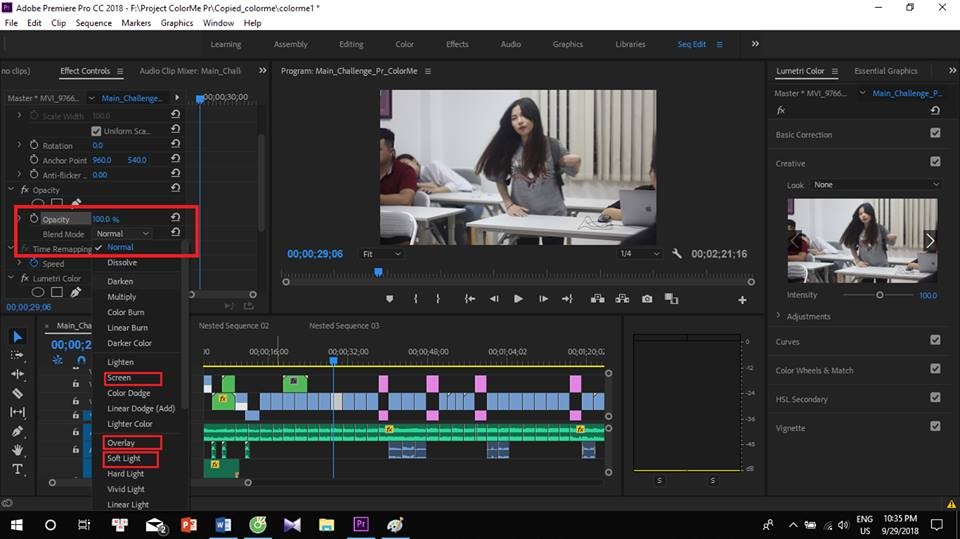Toggle Opacity animation stopwatch

pyautogui.click(x=34, y=218)
